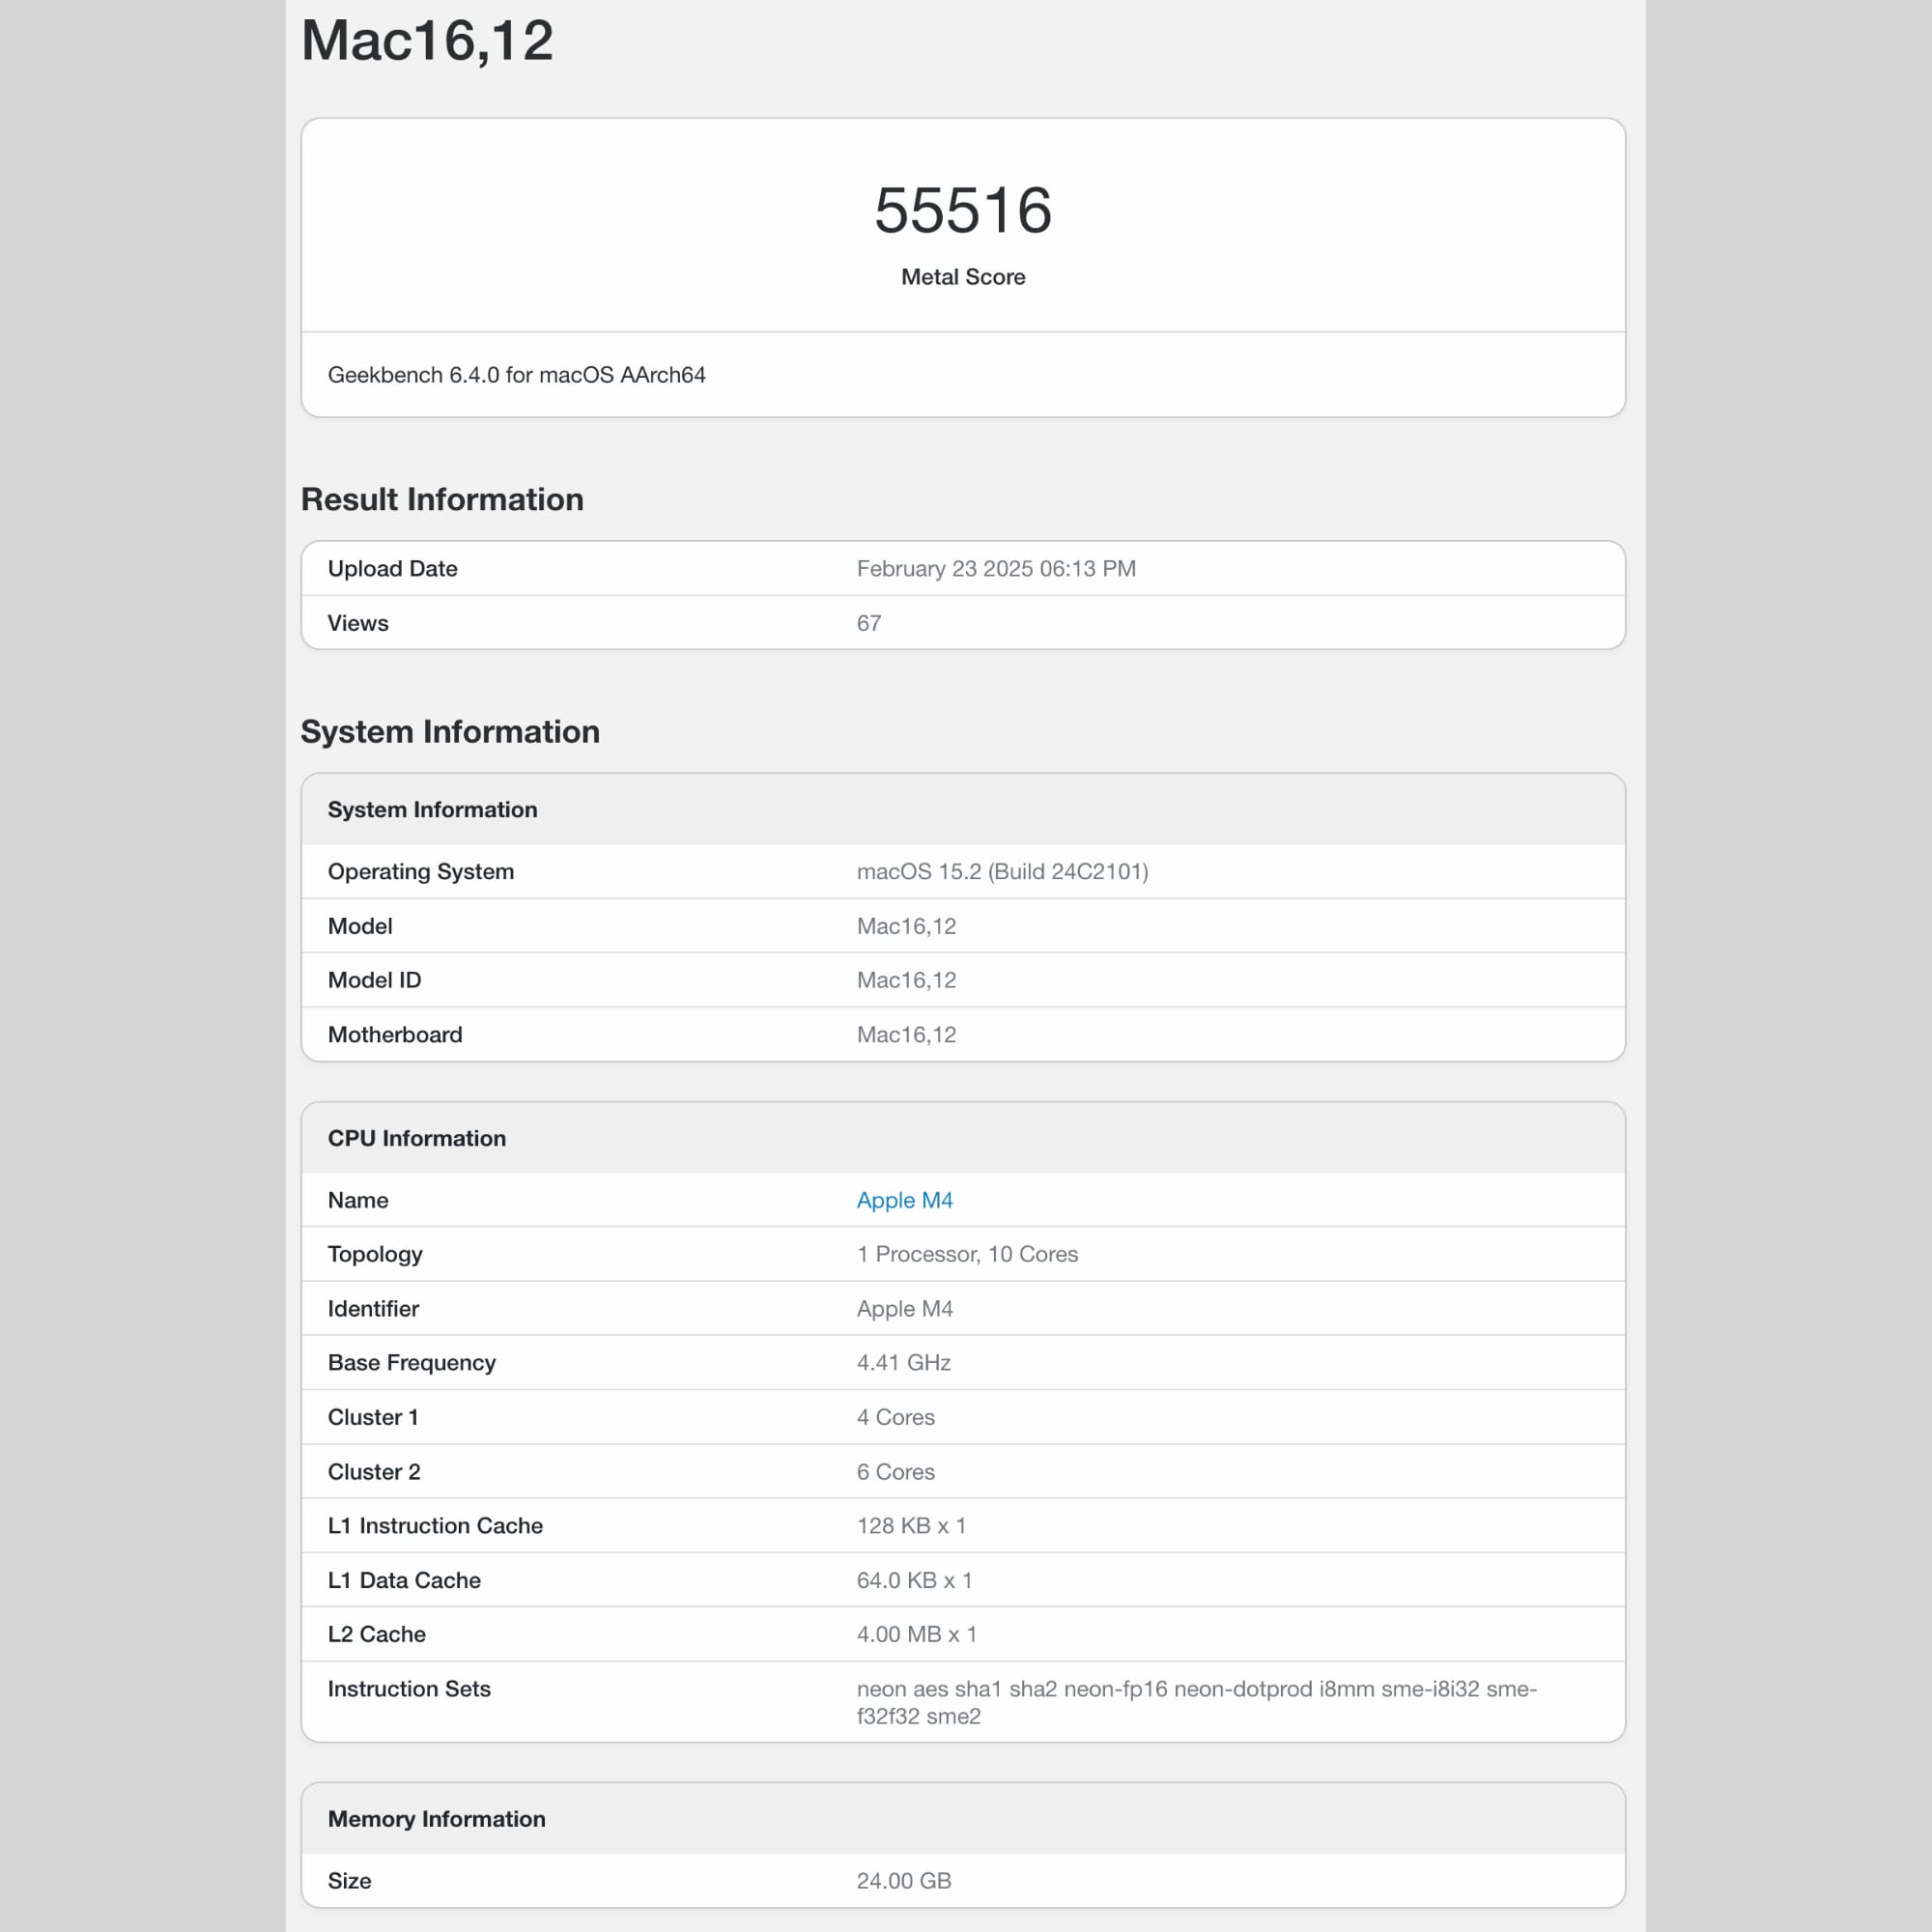This screenshot has width=1932, height=1932.
Task: Click the Mac16,12 page title
Action: coord(427,41)
